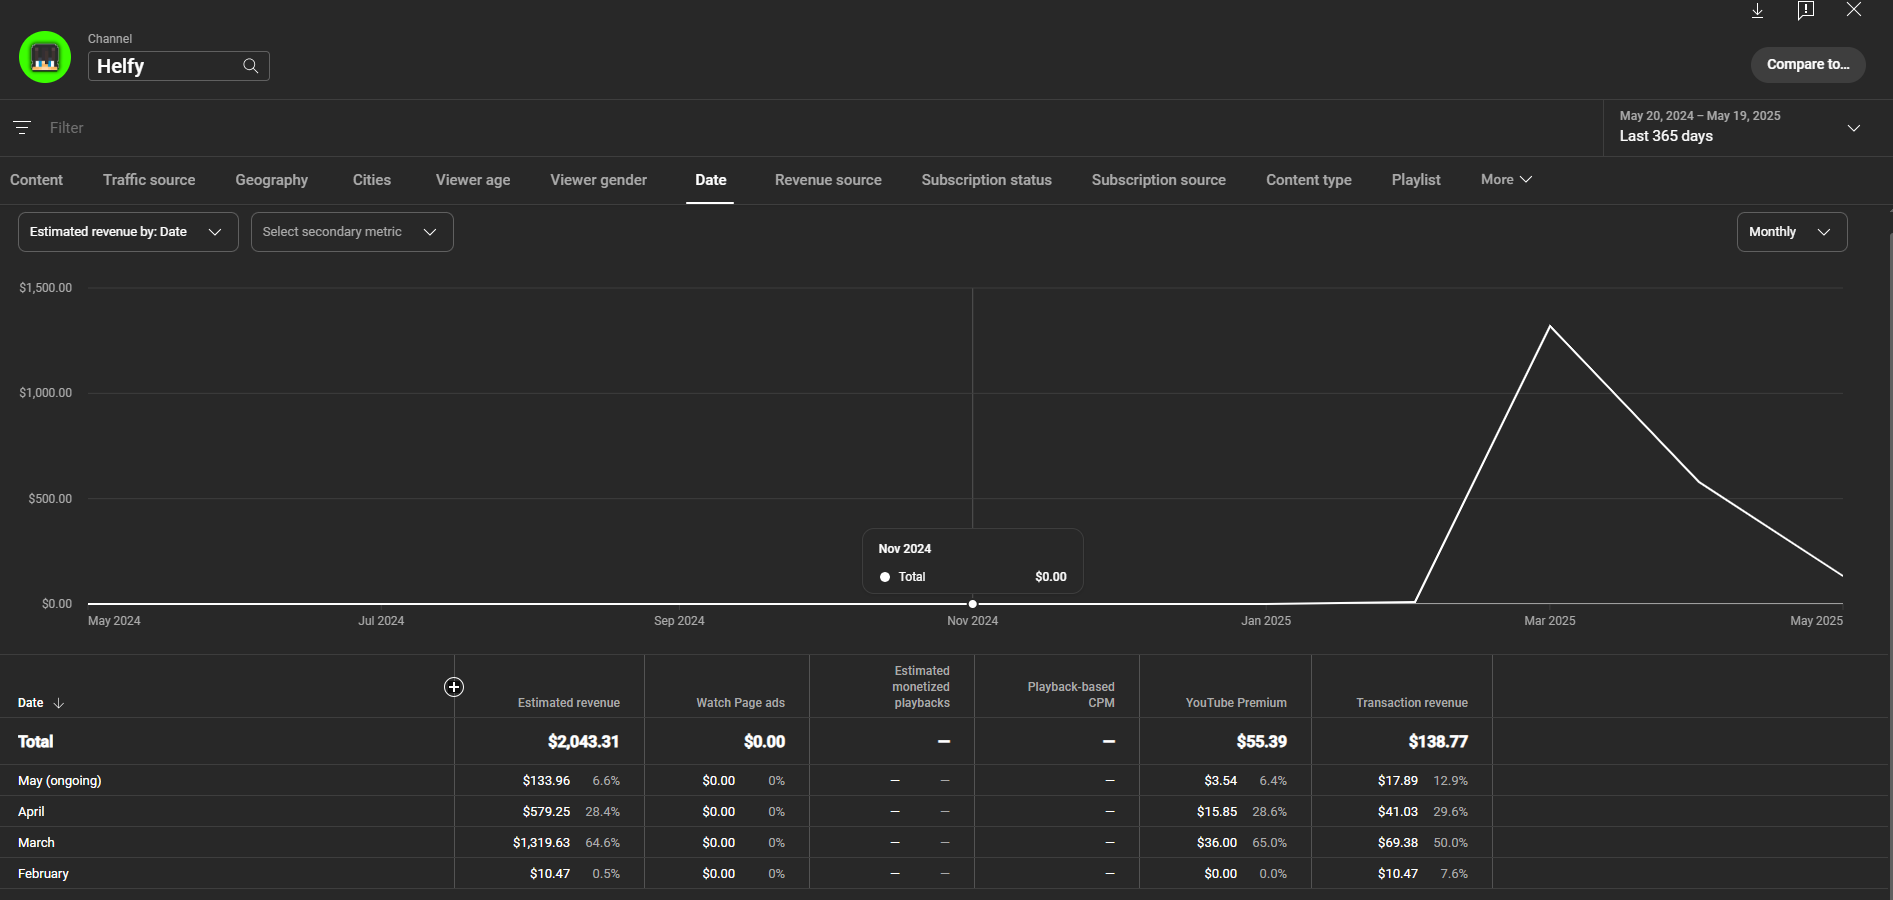Sort by Date column arrow

pyautogui.click(x=59, y=703)
